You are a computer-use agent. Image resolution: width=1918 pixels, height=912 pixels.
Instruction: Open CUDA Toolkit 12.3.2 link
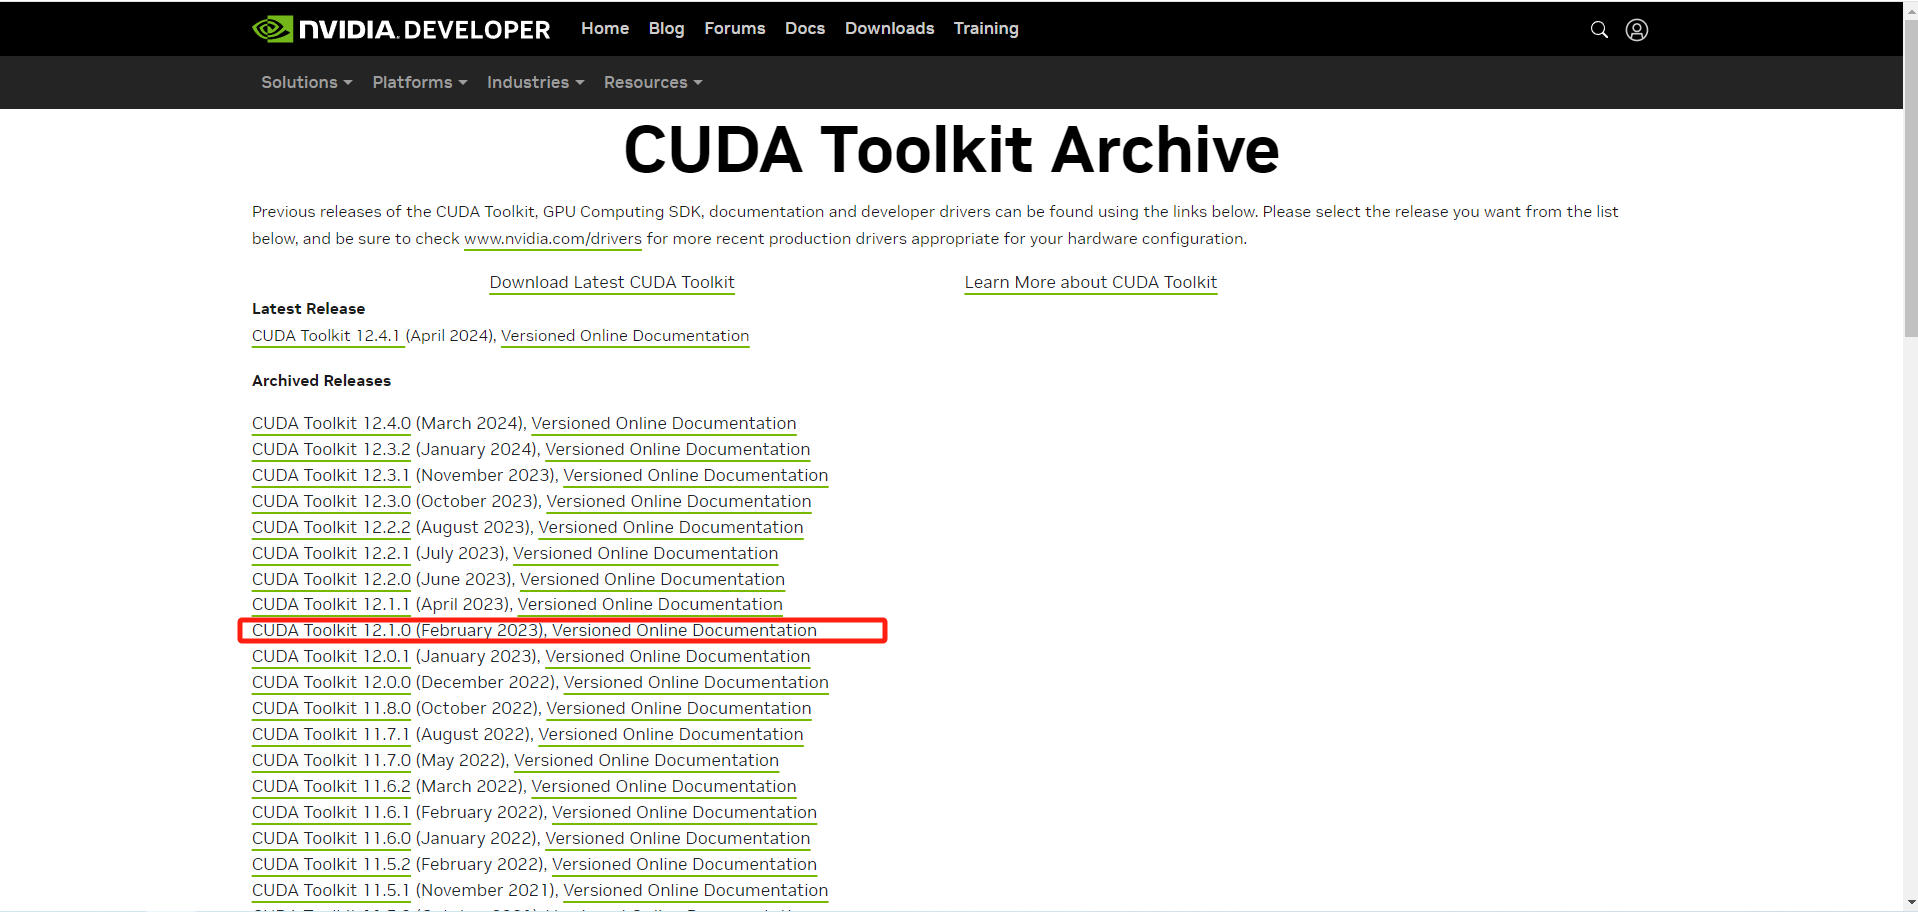(331, 450)
